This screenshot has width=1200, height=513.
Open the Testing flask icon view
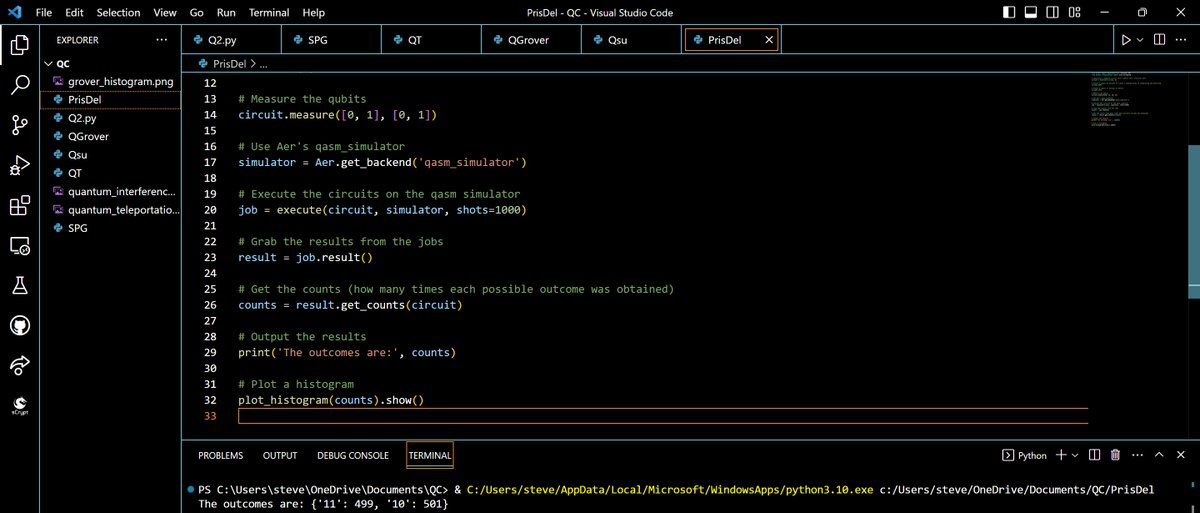click(x=20, y=286)
